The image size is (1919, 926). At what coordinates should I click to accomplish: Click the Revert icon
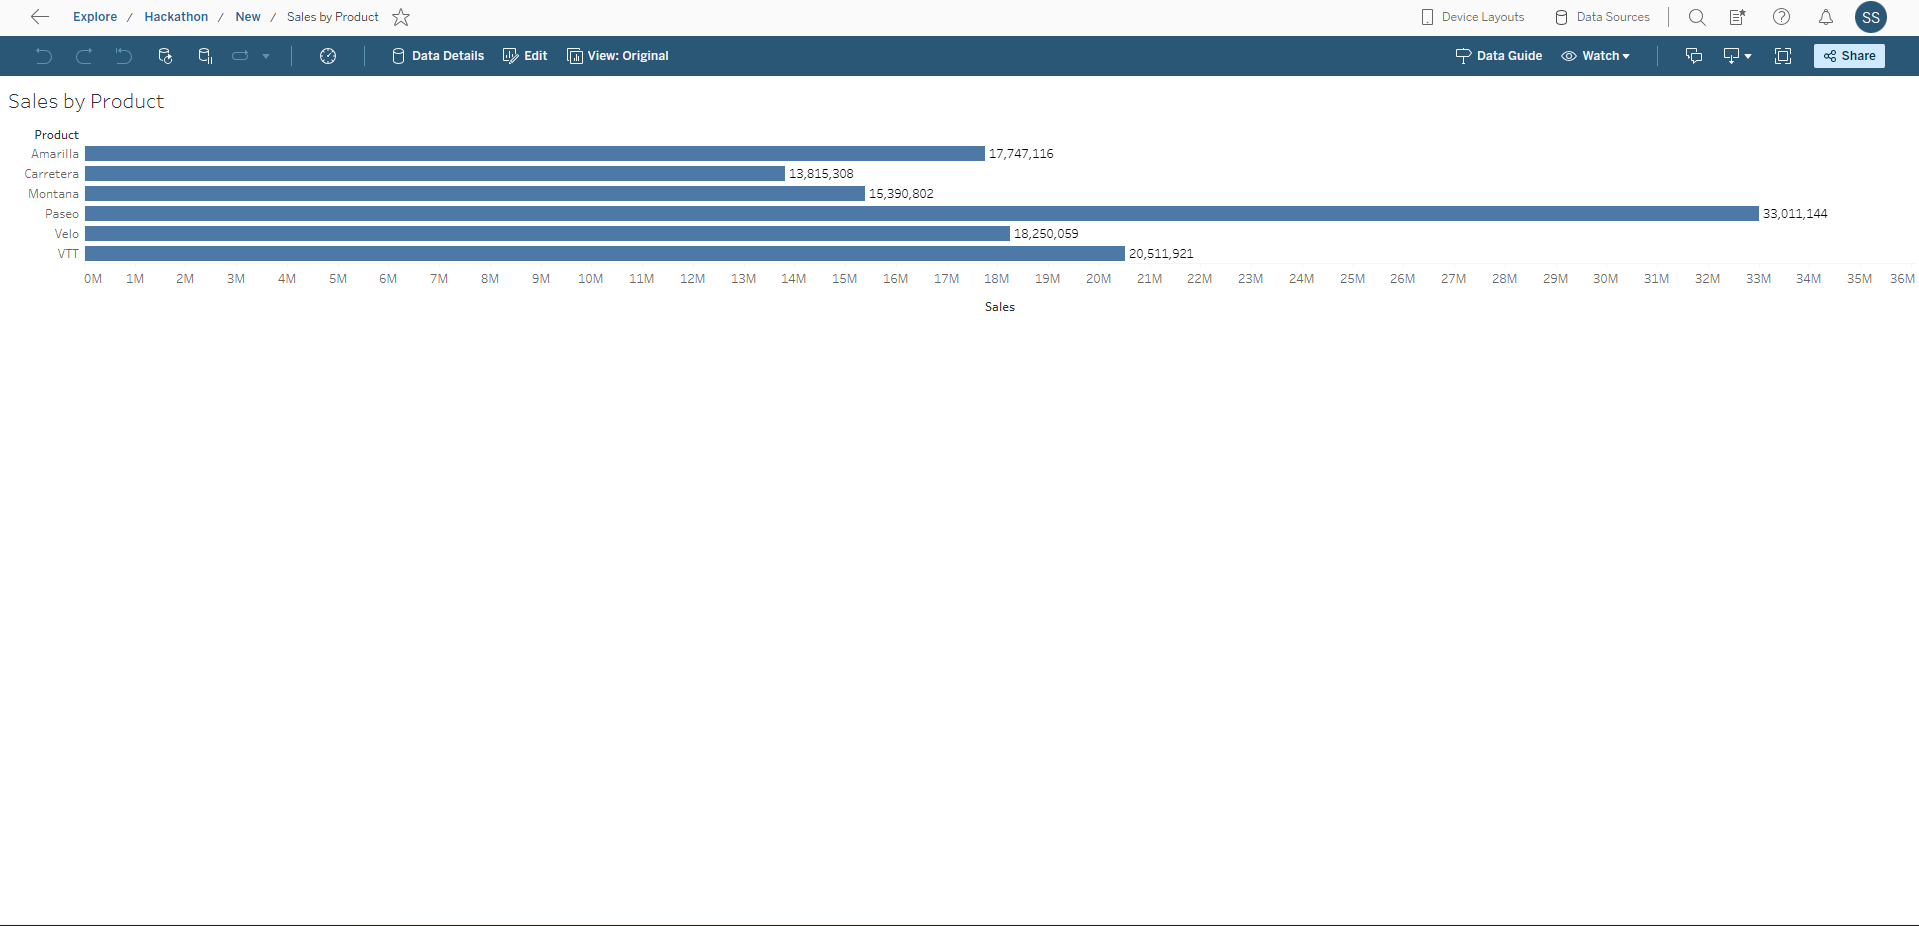pyautogui.click(x=123, y=56)
